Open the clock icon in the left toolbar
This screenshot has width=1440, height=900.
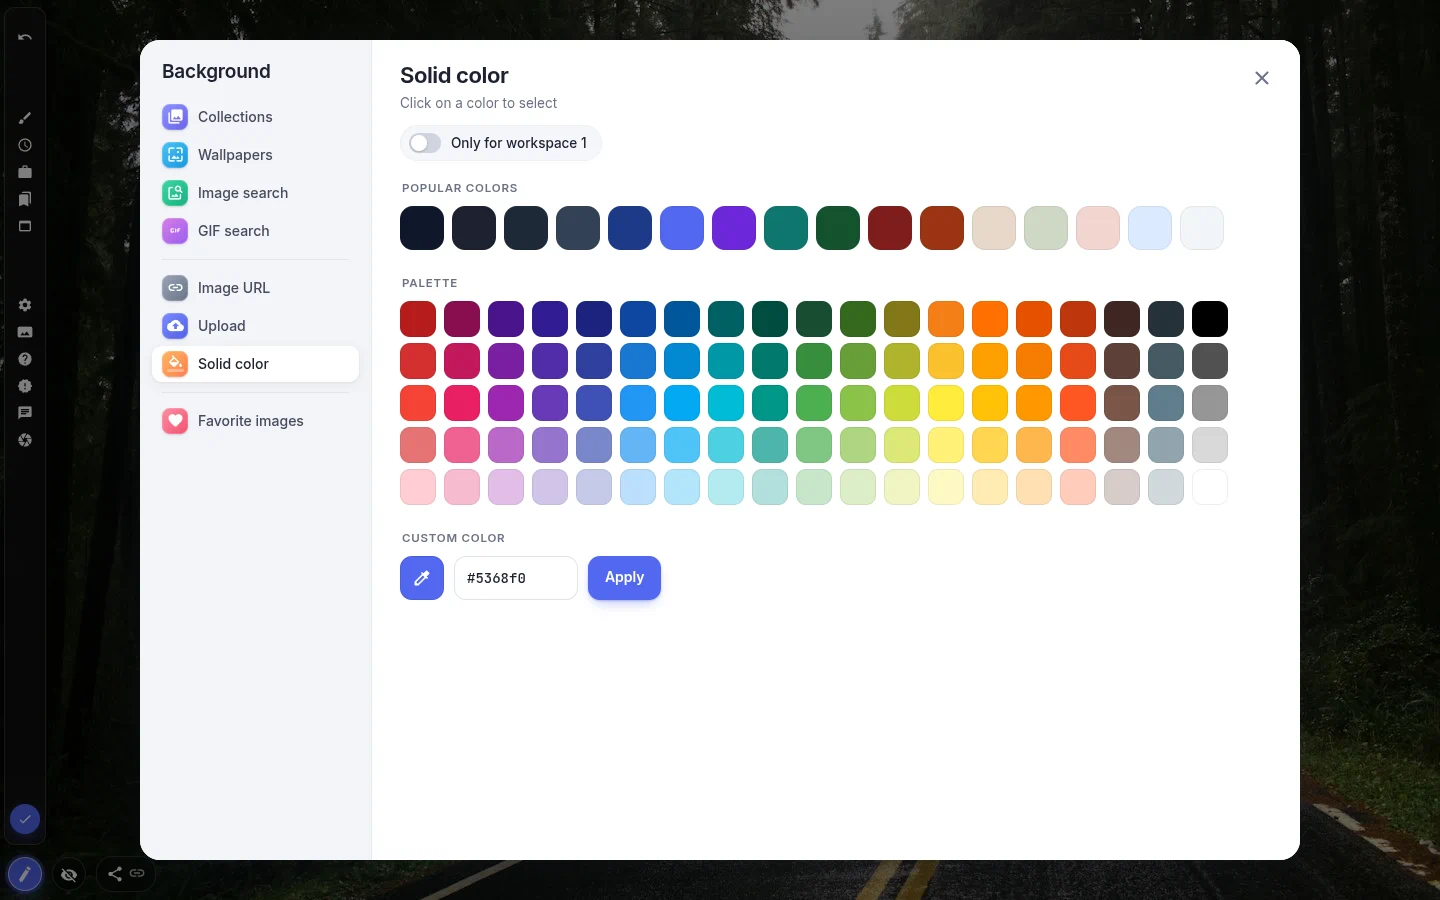click(25, 145)
